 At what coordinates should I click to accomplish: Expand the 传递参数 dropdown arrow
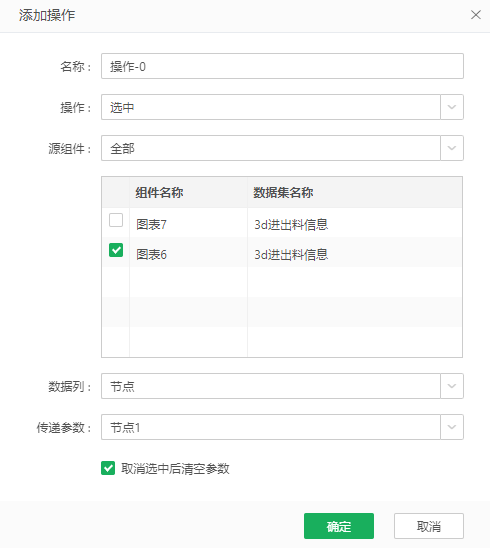(x=452, y=427)
